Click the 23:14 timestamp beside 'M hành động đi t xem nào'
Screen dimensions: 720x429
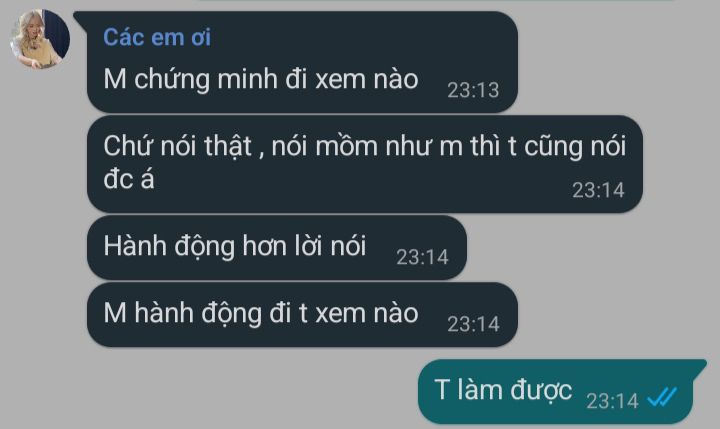473,324
